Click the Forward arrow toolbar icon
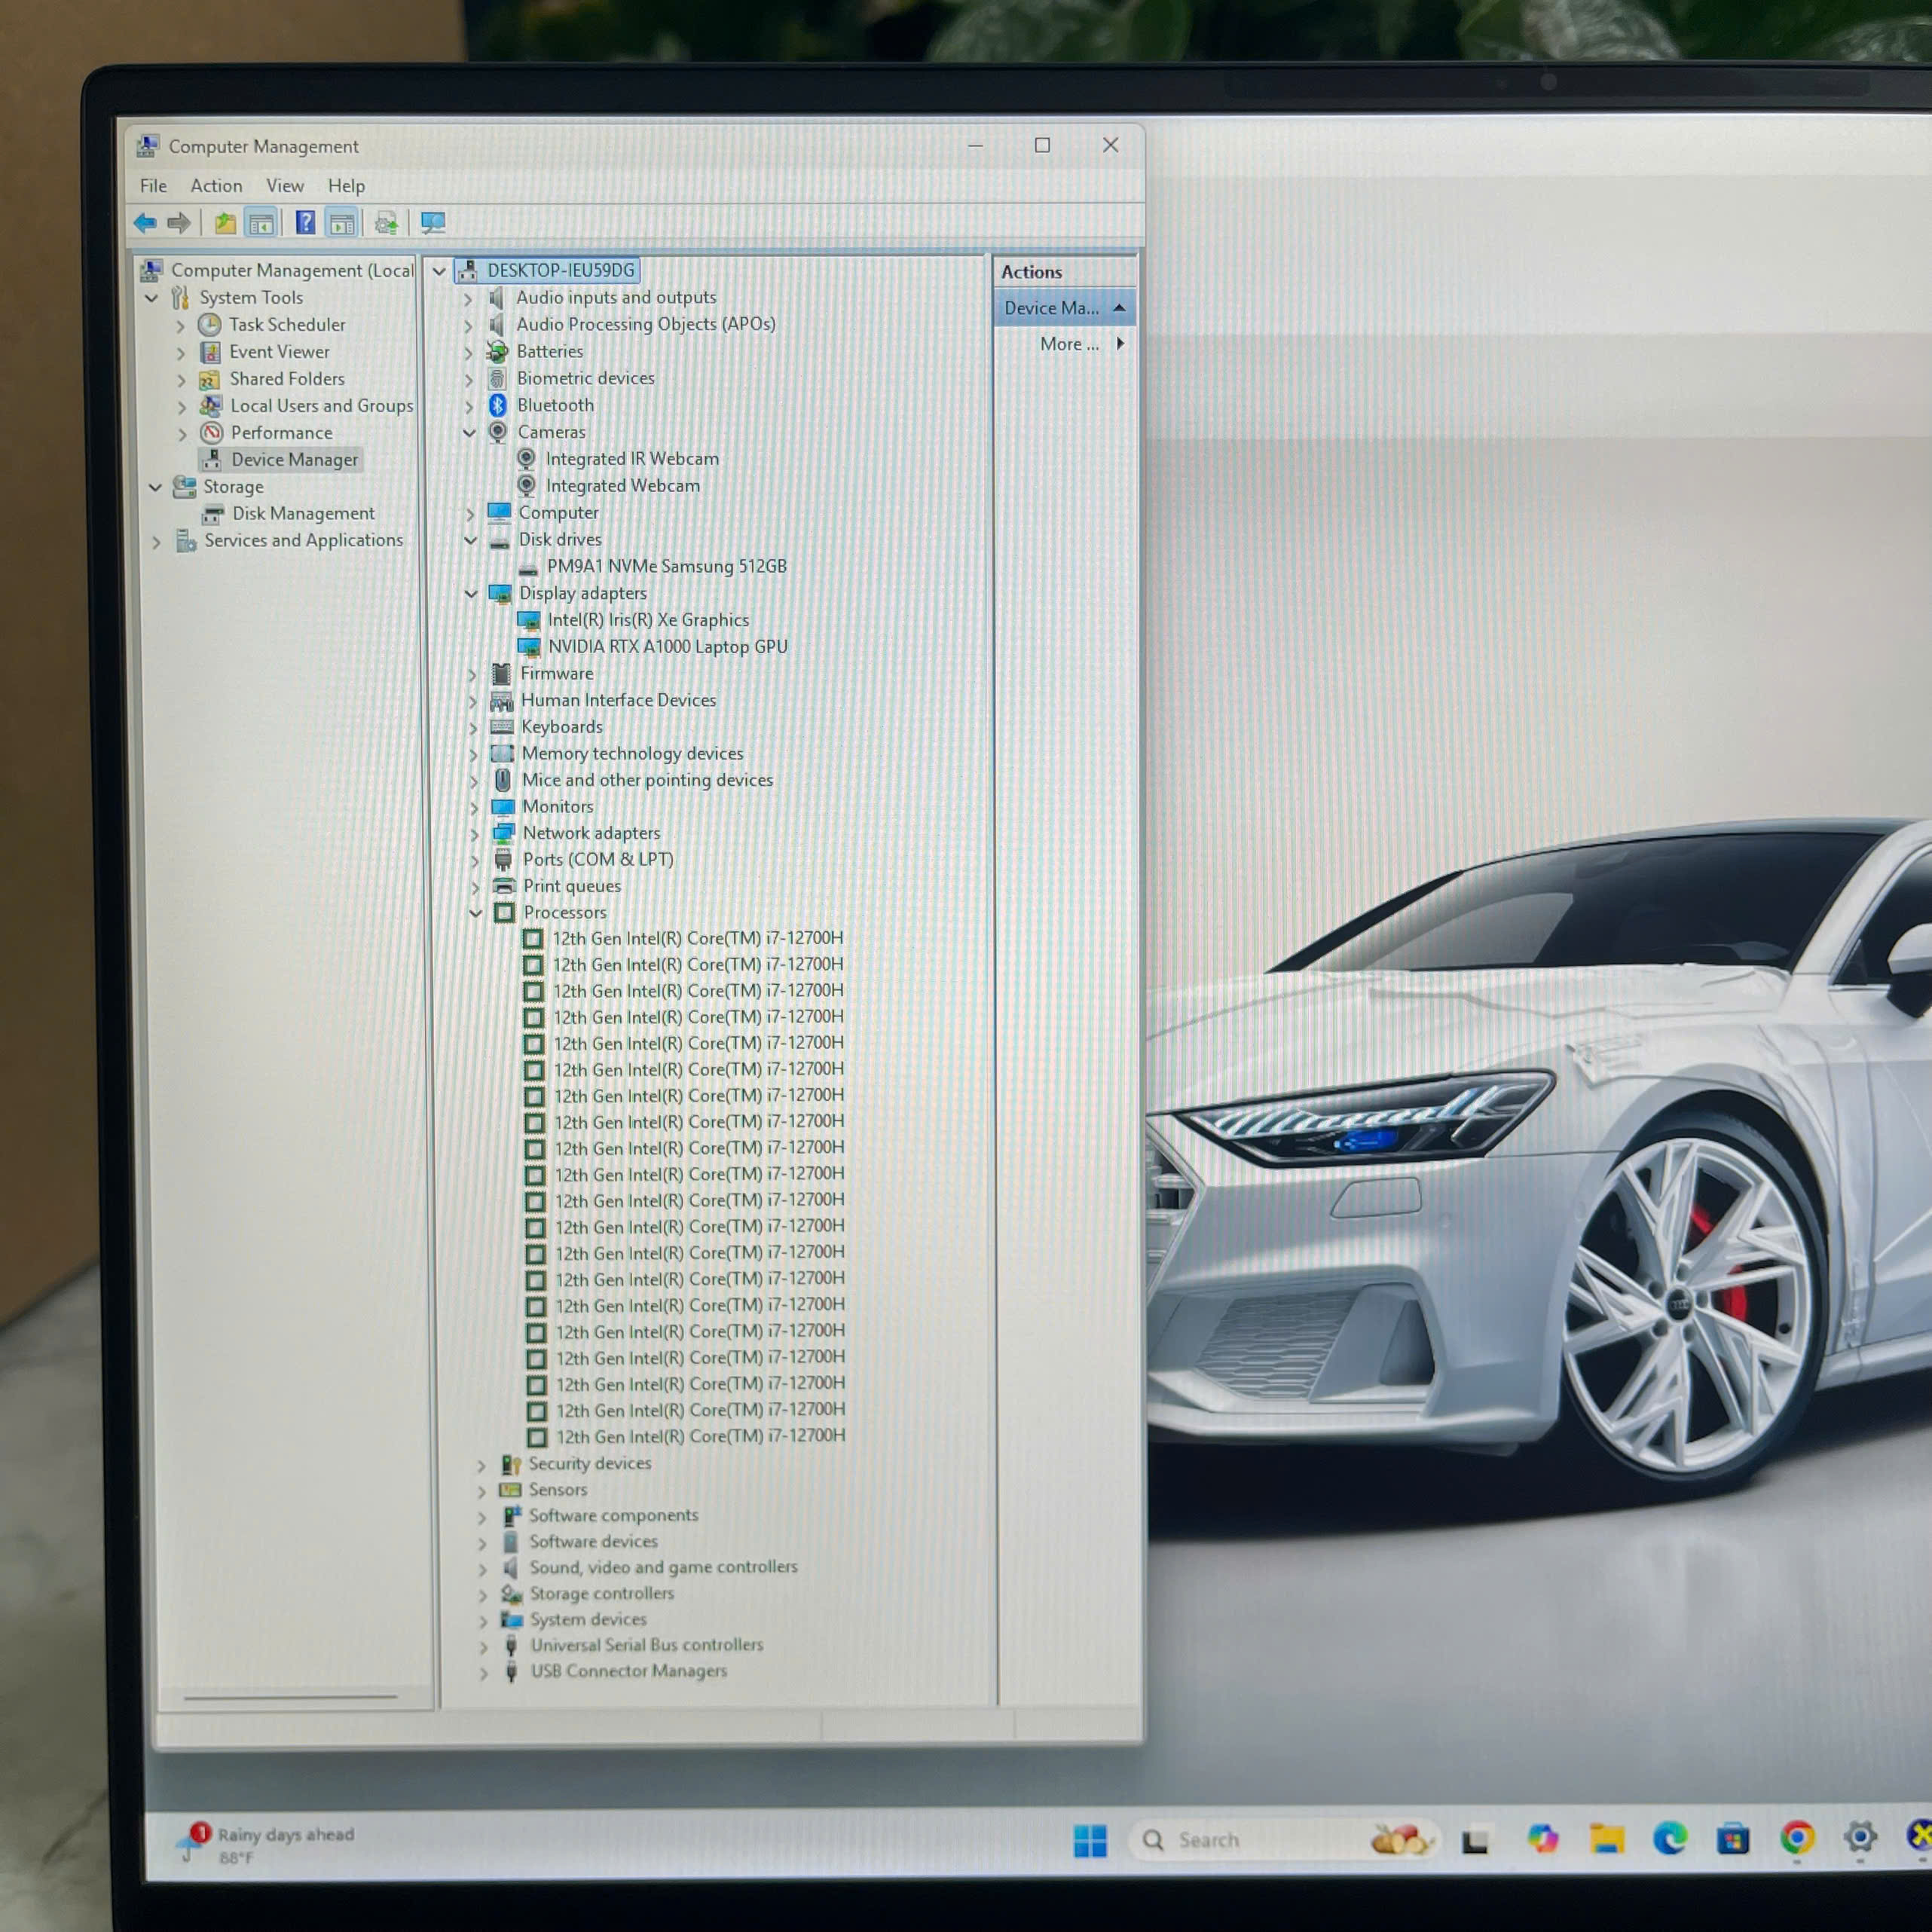The width and height of the screenshot is (1932, 1932). click(x=179, y=223)
